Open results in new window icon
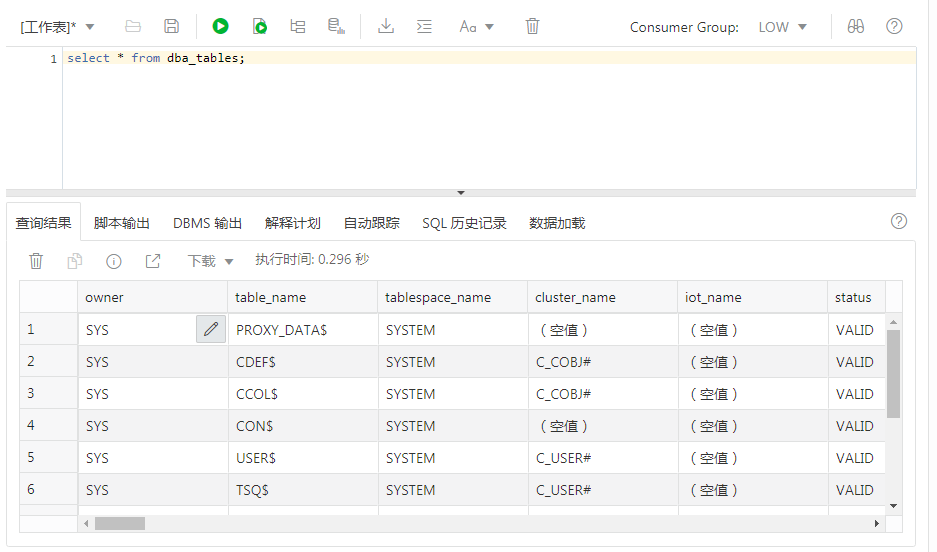937x552 pixels. click(x=153, y=261)
